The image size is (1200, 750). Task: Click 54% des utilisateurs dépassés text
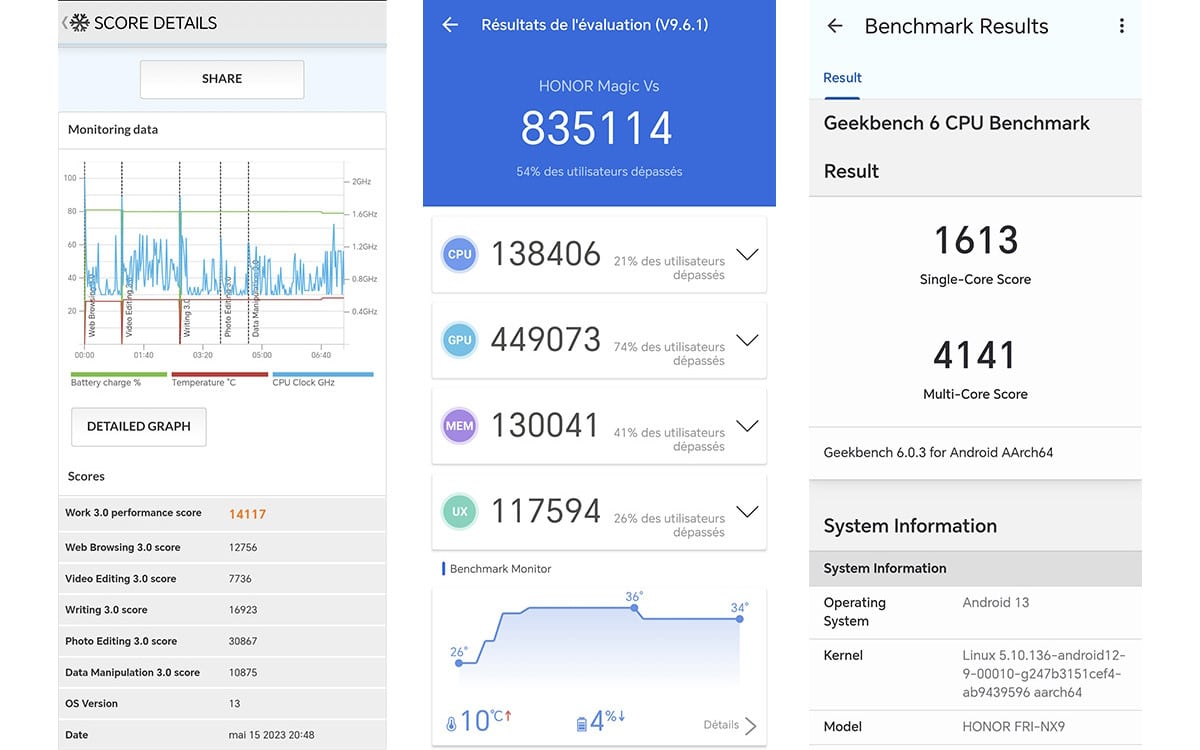(599, 172)
